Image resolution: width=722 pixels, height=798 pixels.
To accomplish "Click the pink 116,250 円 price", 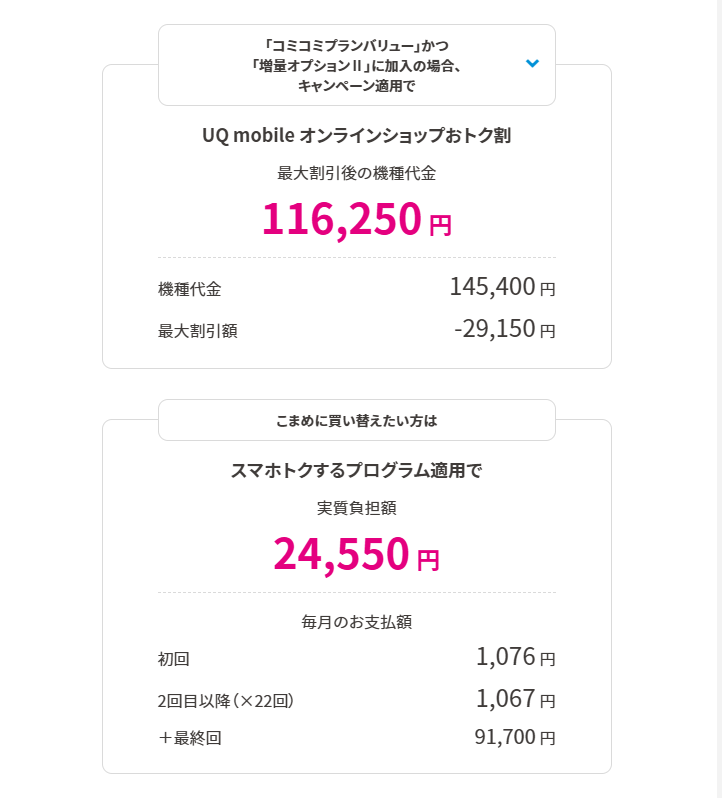I will pyautogui.click(x=356, y=219).
